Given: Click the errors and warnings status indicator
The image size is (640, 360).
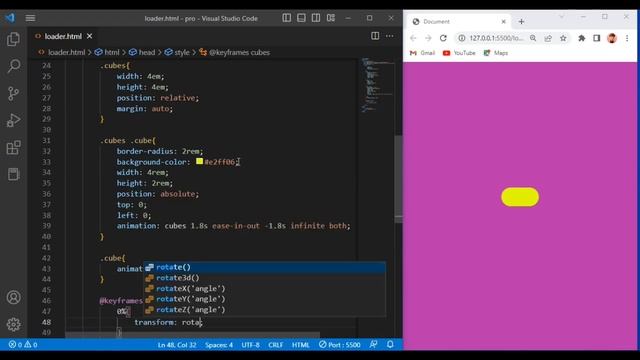Looking at the screenshot, I should coord(23,344).
